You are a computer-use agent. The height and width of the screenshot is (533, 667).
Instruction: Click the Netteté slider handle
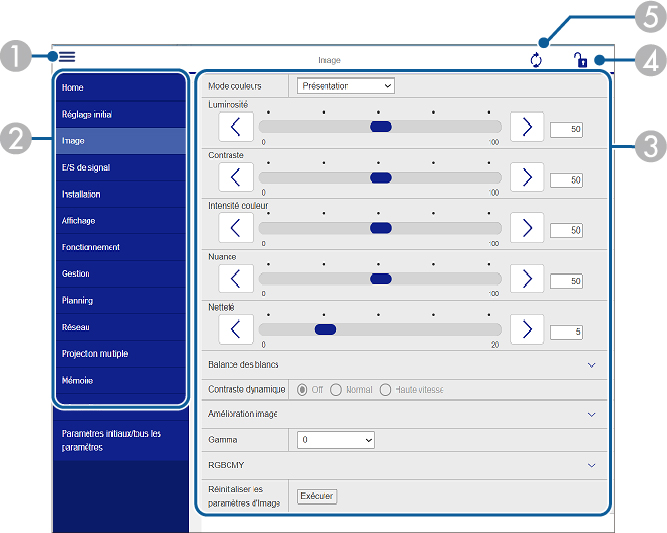coord(325,330)
